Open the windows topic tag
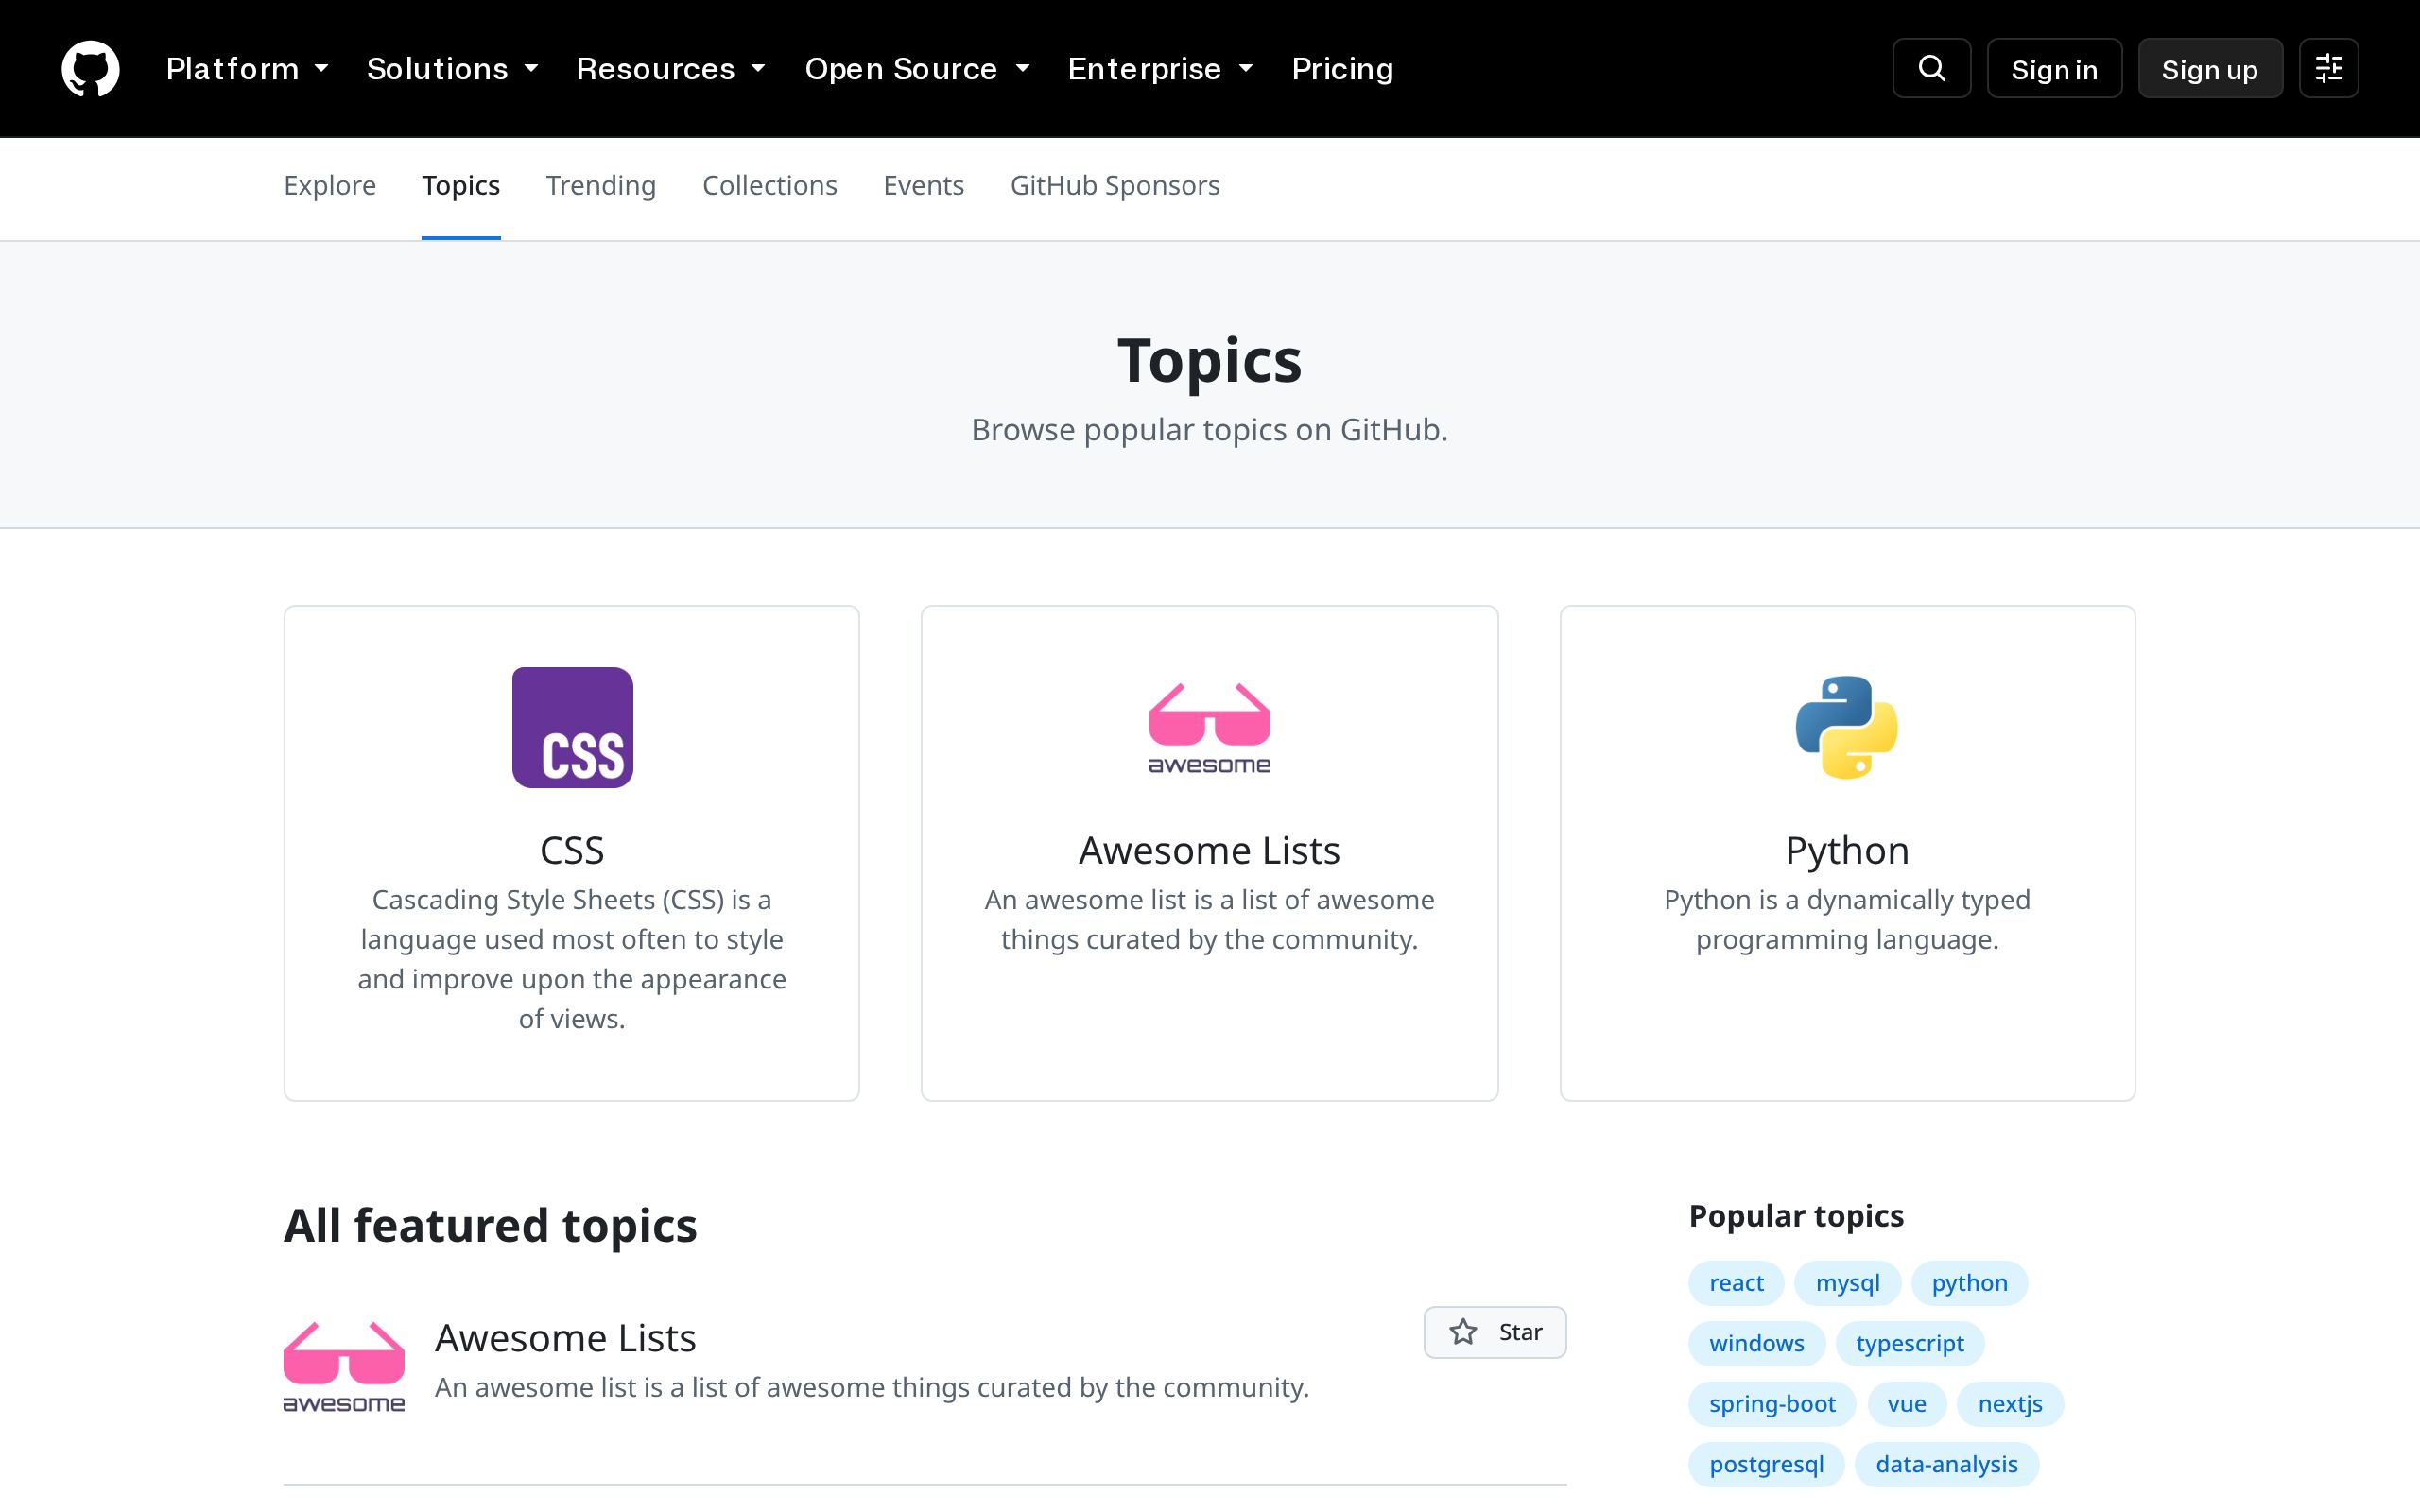Screen dimensions: 2420x1512 click(1757, 1343)
